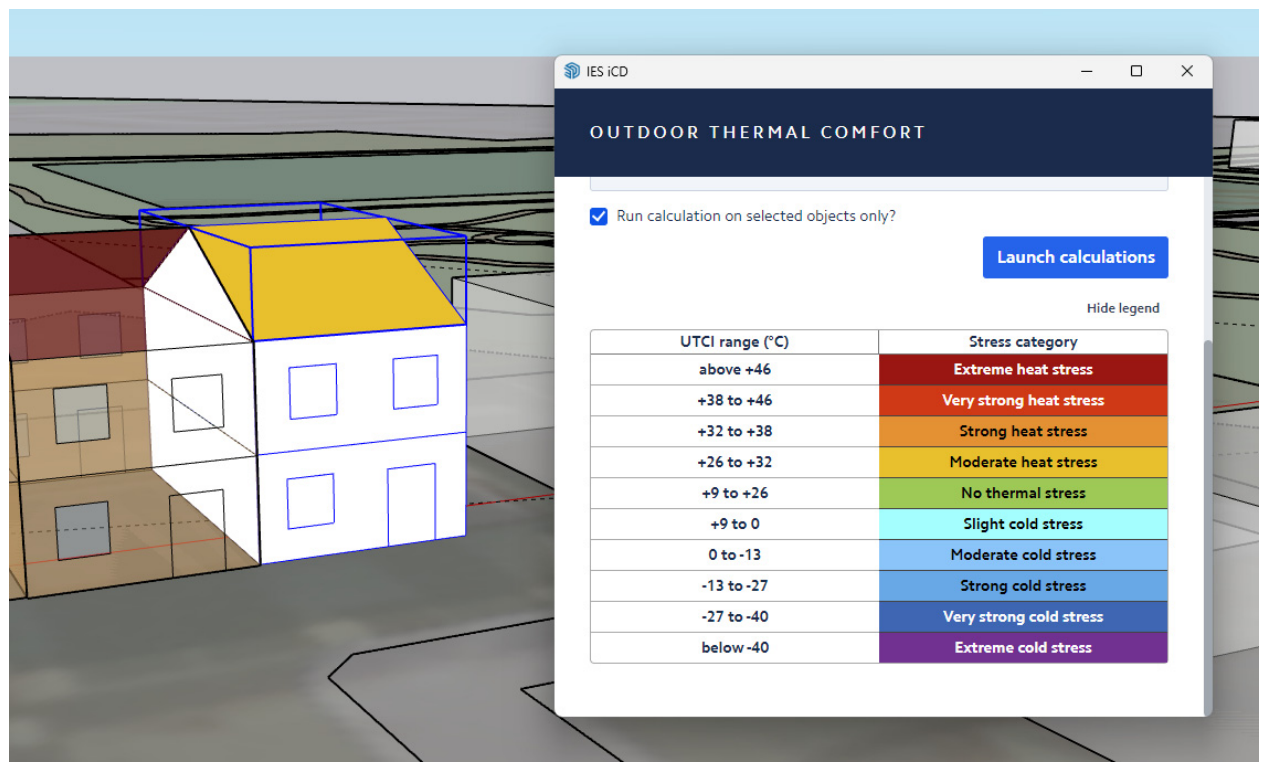Select the Very strong heat stress color cell

[1023, 400]
